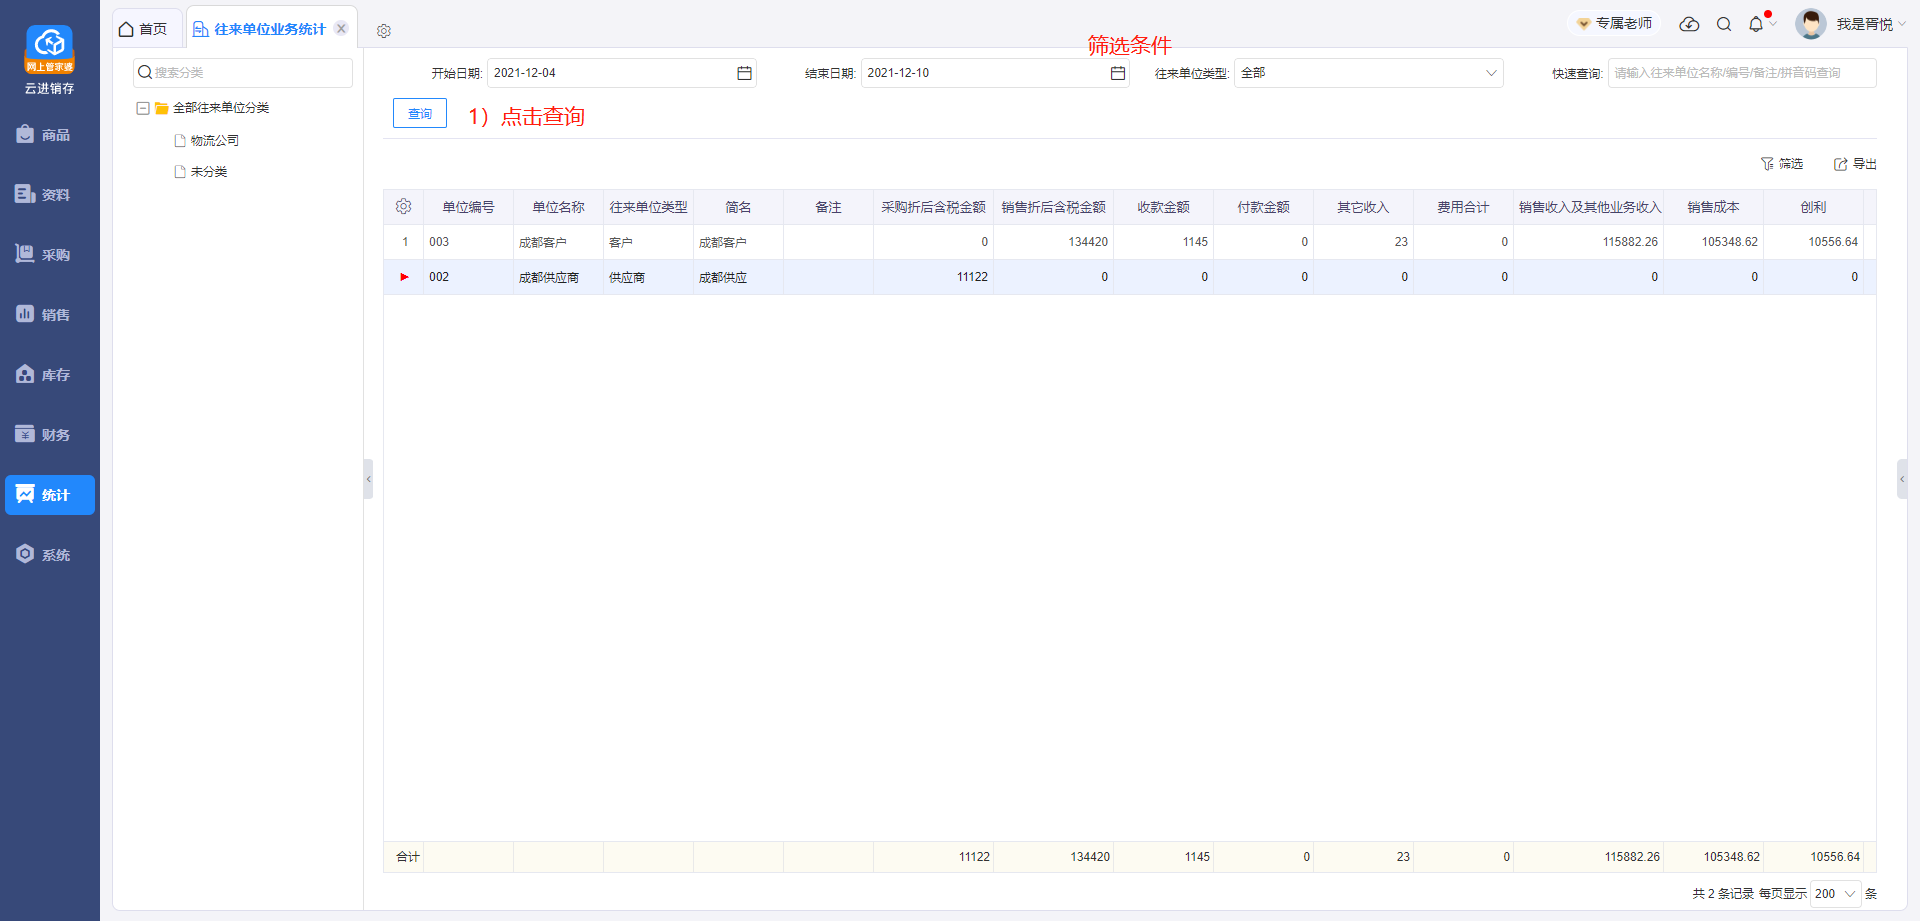The width and height of the screenshot is (1920, 921).
Task: Expand the right side panel handle
Action: 1902,479
